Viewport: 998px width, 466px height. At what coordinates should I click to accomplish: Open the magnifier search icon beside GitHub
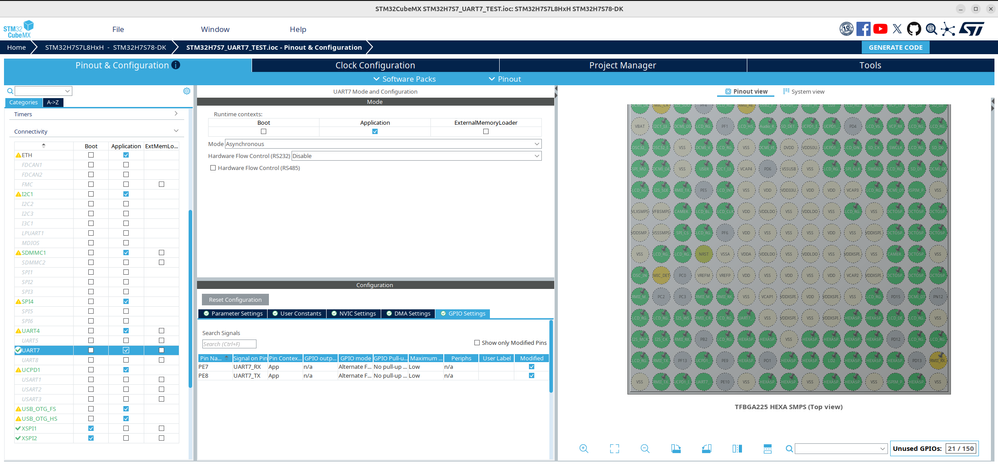[931, 29]
